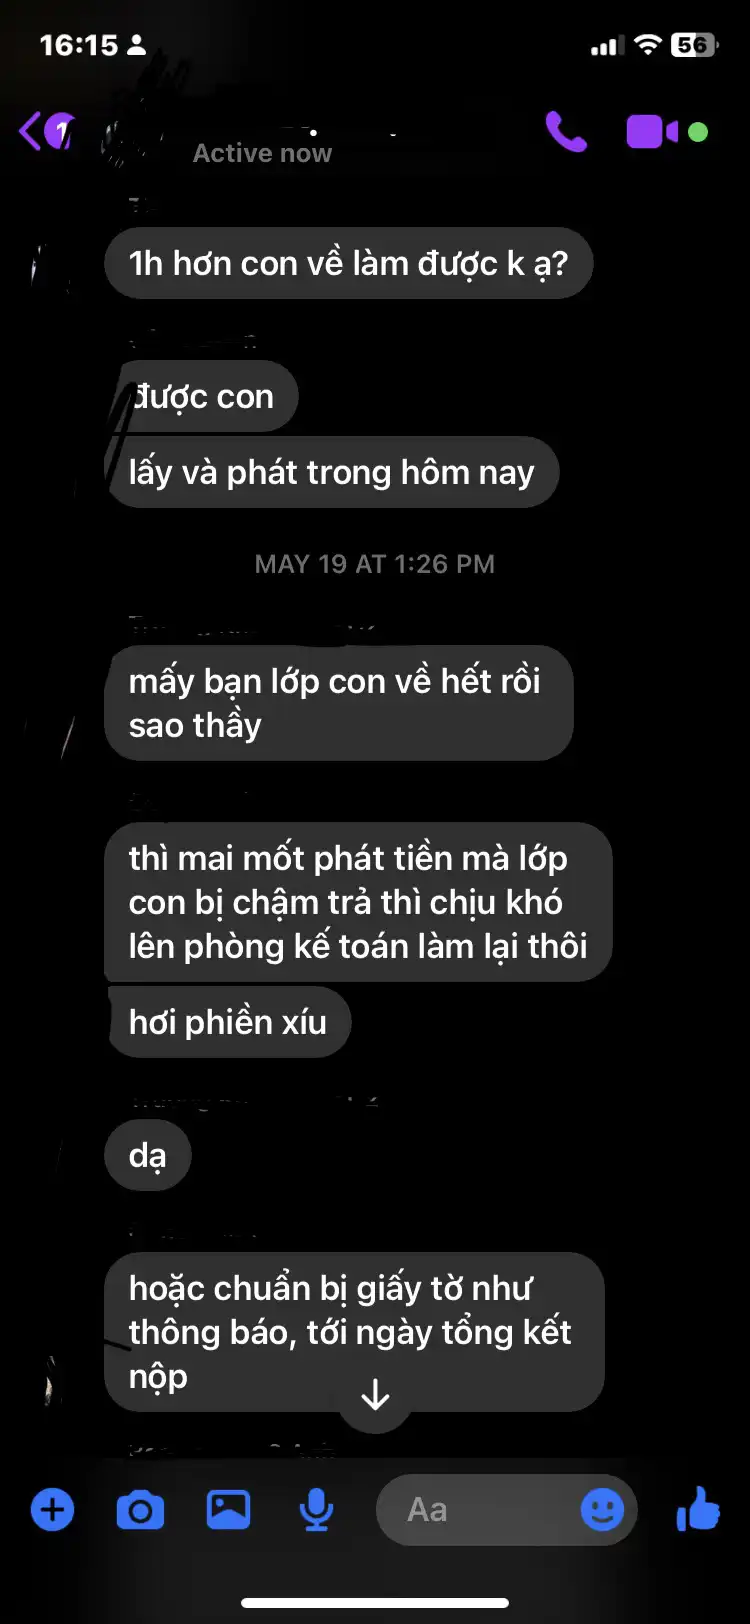Select the message '1h hơn con về làm được k ạ?'

[348, 263]
